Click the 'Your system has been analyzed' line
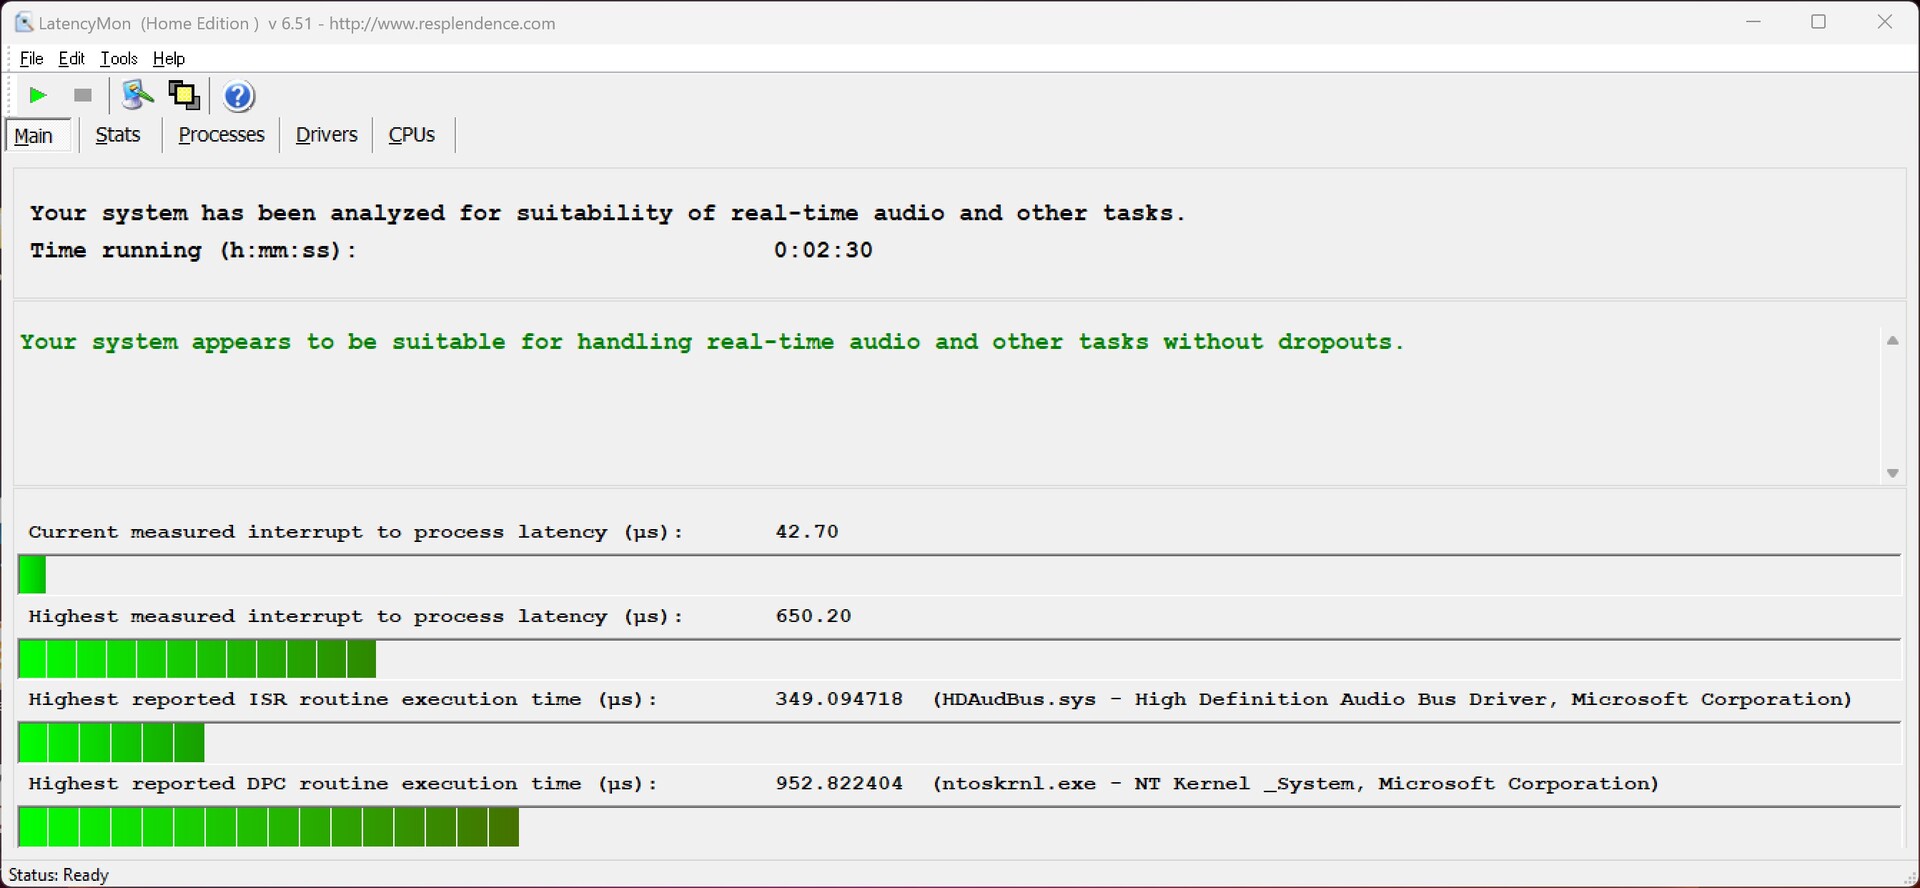1920x888 pixels. coord(607,213)
